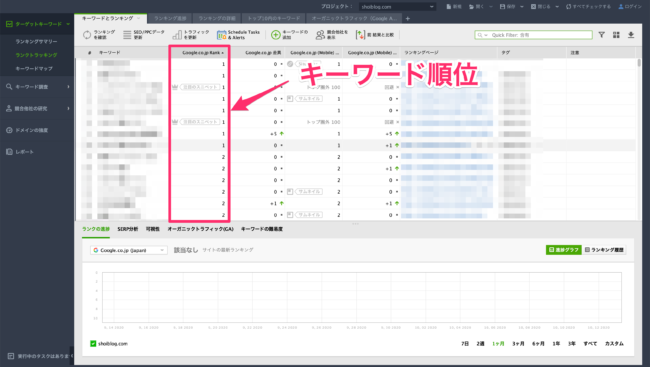Click the ランキングを確認 refresh icon
650x367 pixels.
pyautogui.click(x=87, y=35)
